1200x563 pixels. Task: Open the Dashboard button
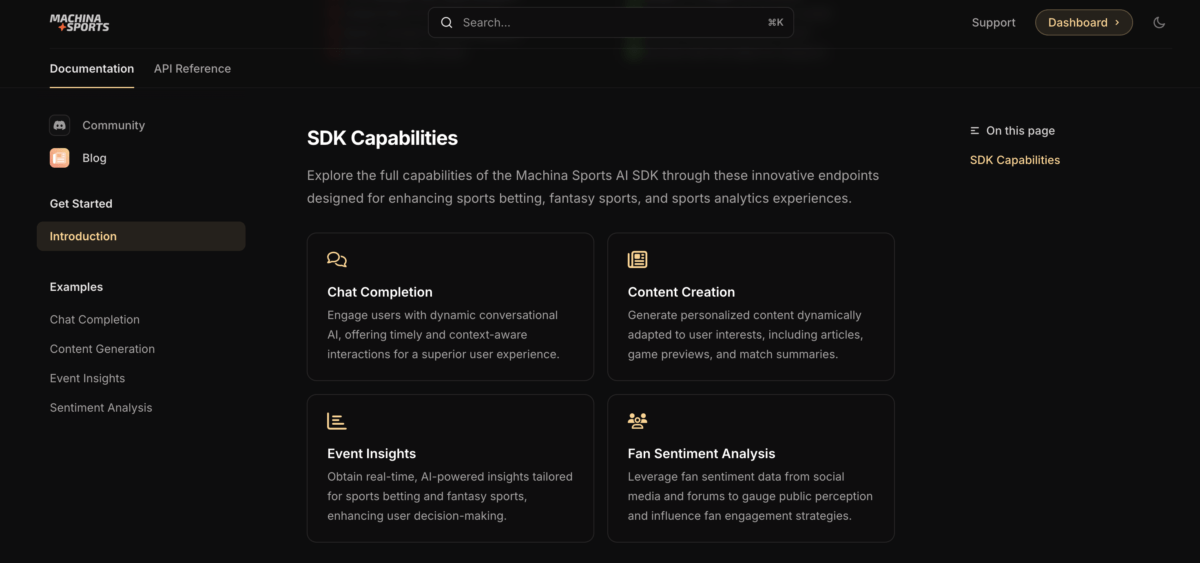coord(1083,22)
